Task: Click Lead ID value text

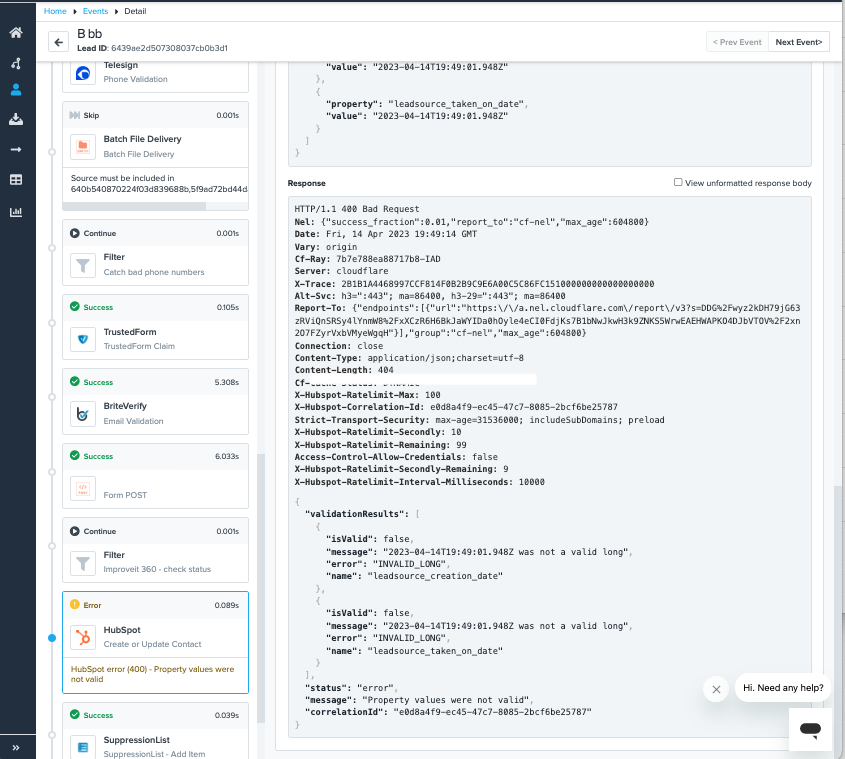Action: coord(169,48)
